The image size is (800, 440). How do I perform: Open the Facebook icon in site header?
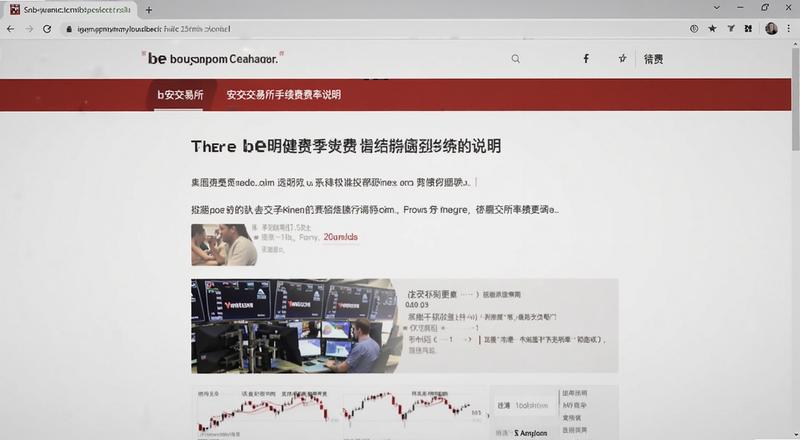pyautogui.click(x=586, y=59)
